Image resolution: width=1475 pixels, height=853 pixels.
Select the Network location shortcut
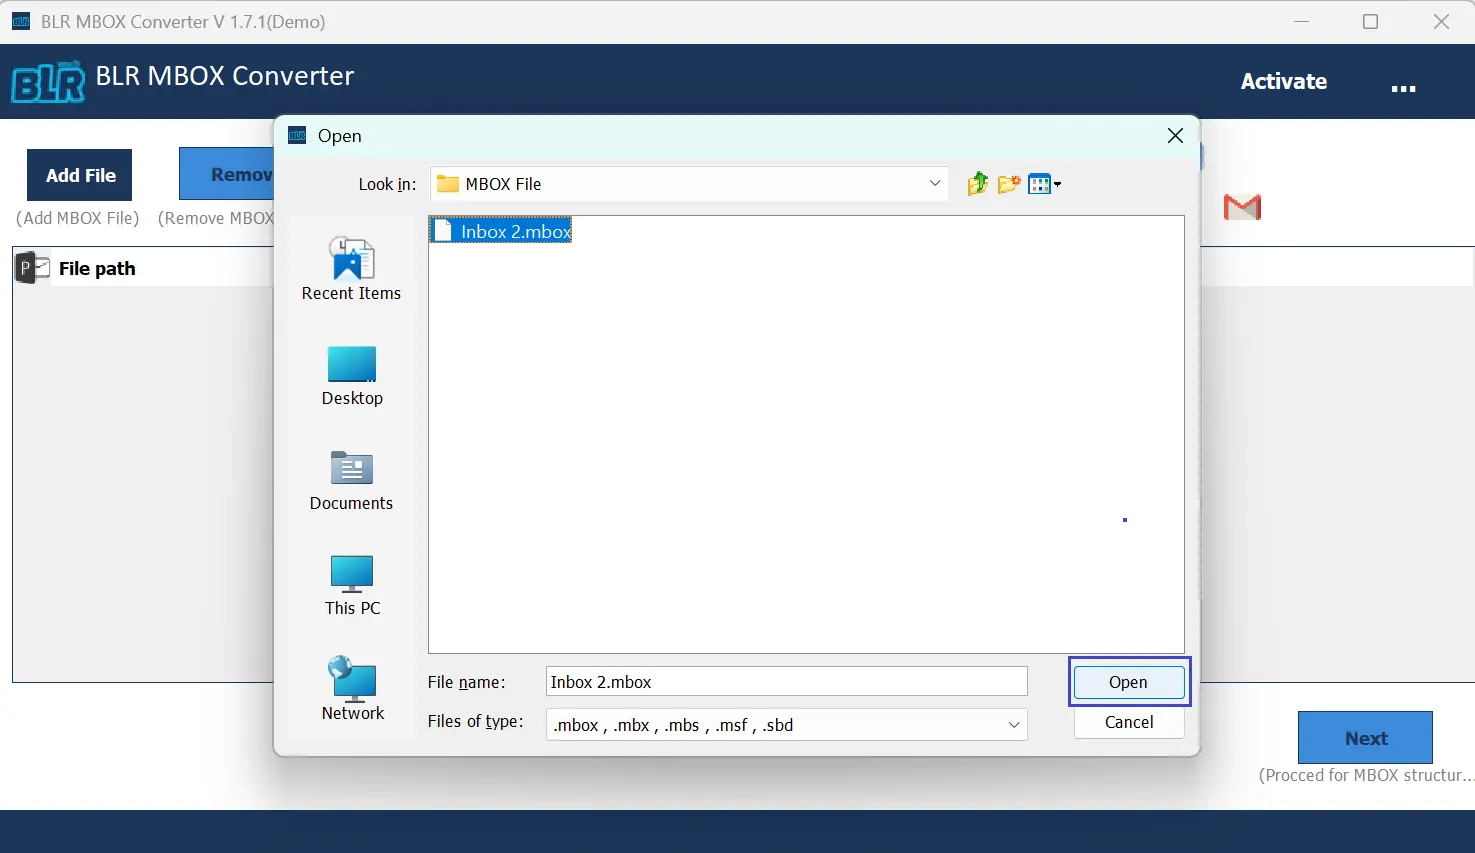click(352, 690)
